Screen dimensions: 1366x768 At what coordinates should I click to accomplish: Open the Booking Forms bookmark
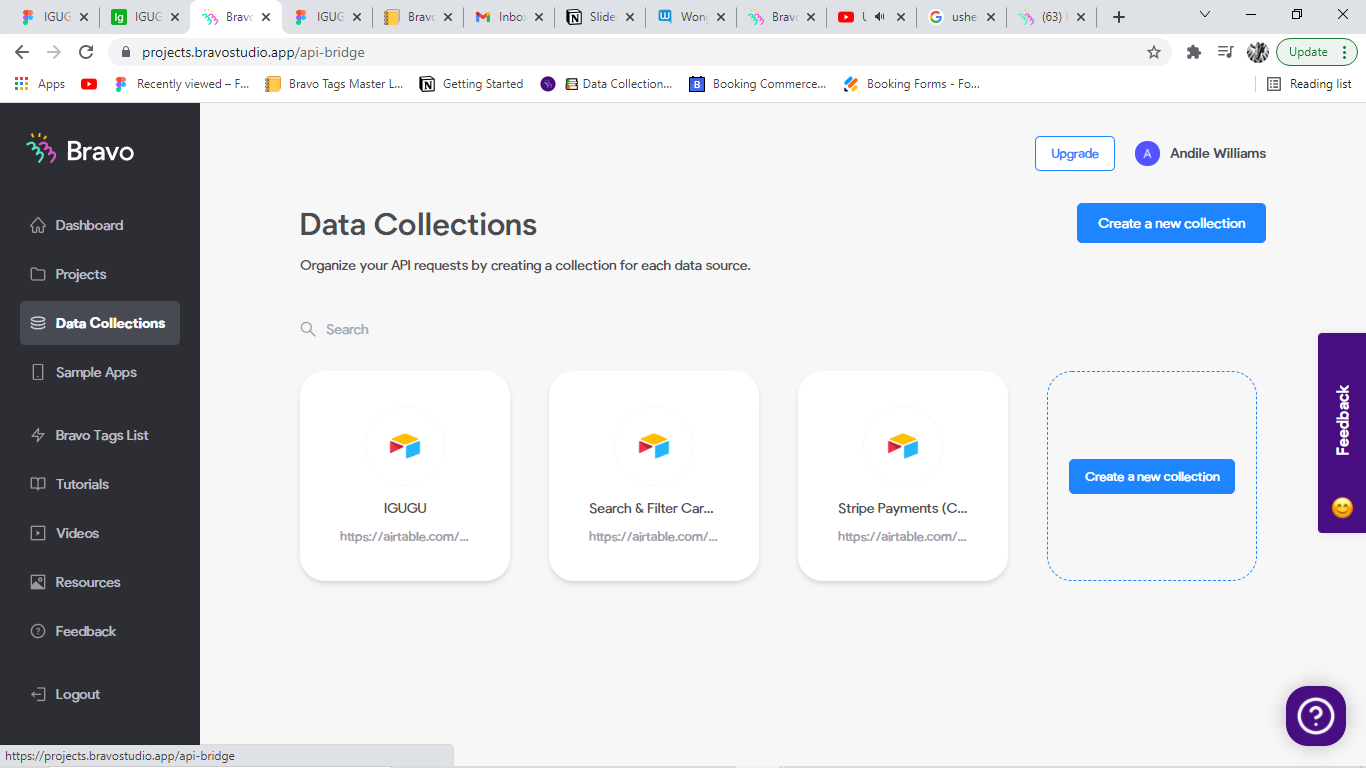pyautogui.click(x=912, y=84)
